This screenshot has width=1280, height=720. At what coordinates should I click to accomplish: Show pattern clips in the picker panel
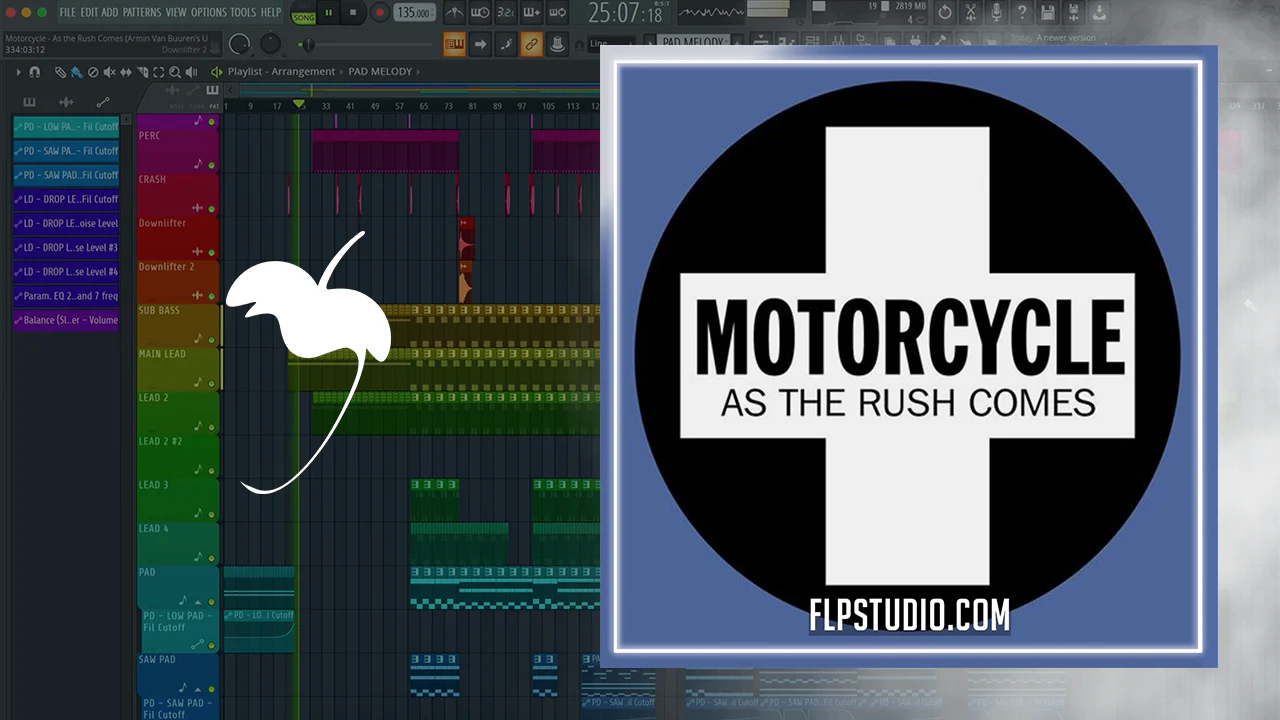click(x=29, y=102)
